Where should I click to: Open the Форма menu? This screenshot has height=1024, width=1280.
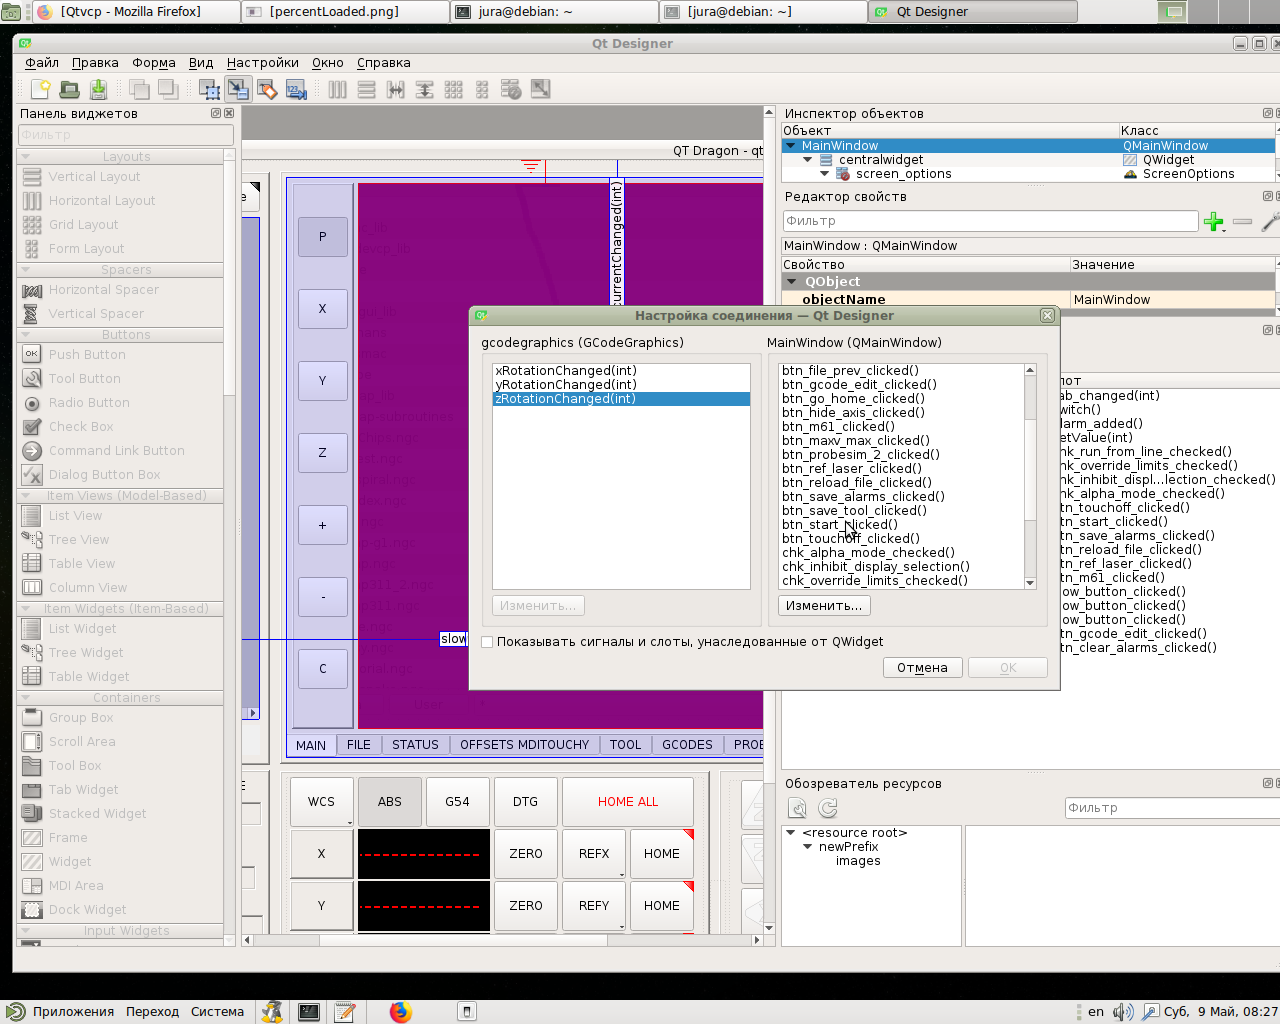pyautogui.click(x=154, y=62)
